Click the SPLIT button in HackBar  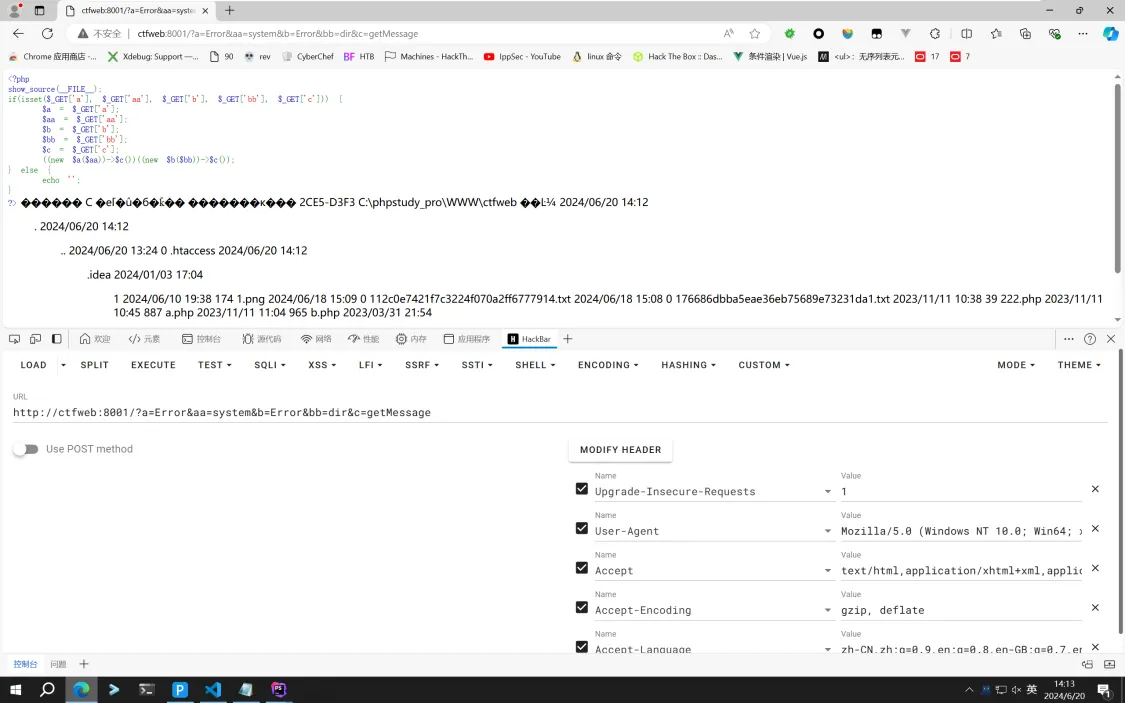pyautogui.click(x=95, y=365)
